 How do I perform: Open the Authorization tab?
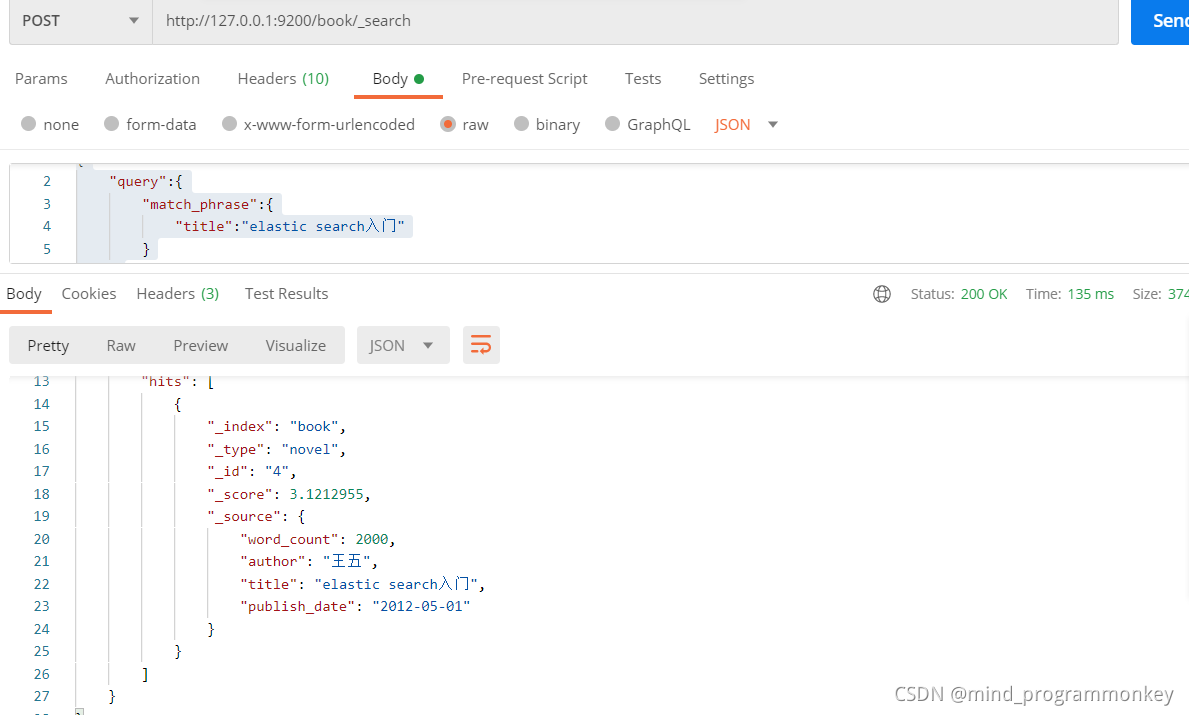152,79
